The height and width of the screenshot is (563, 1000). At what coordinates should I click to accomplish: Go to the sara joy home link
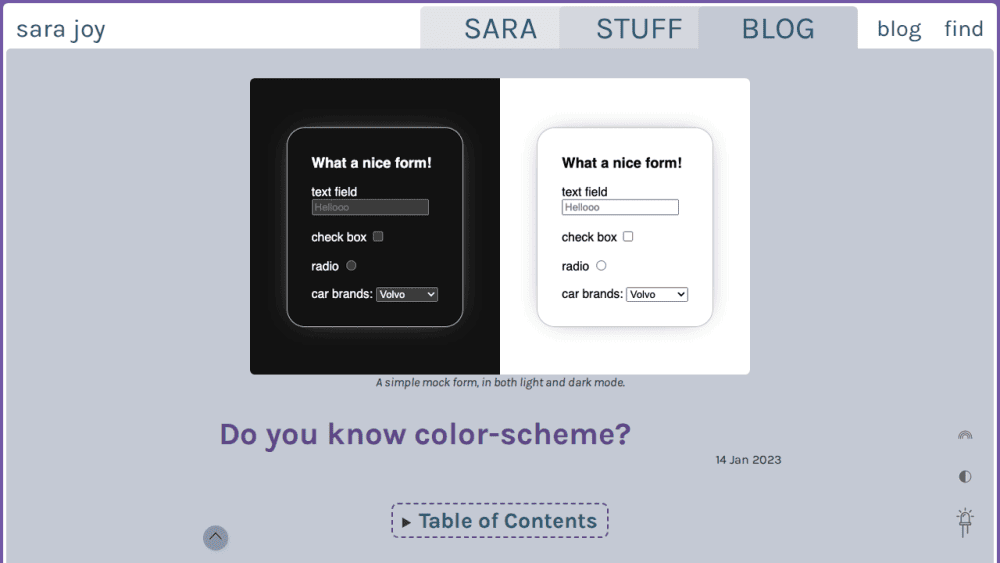[x=61, y=29]
